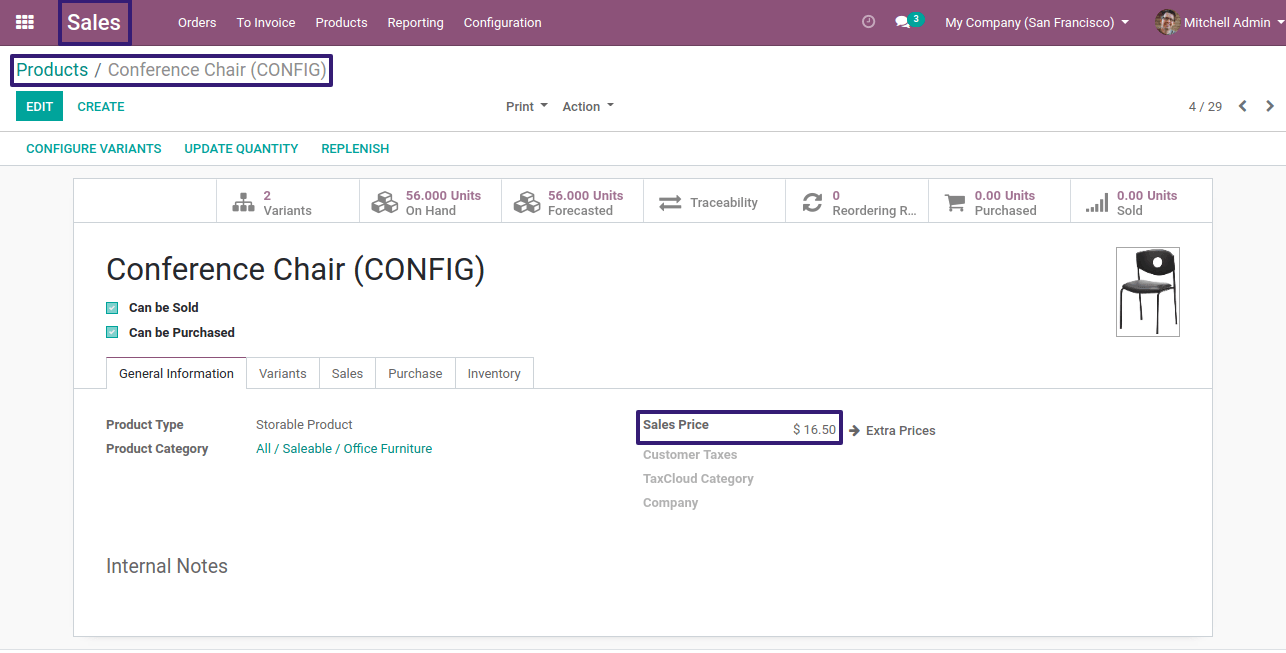The height and width of the screenshot is (653, 1286).
Task: Open the Reporting menu
Action: 415,22
